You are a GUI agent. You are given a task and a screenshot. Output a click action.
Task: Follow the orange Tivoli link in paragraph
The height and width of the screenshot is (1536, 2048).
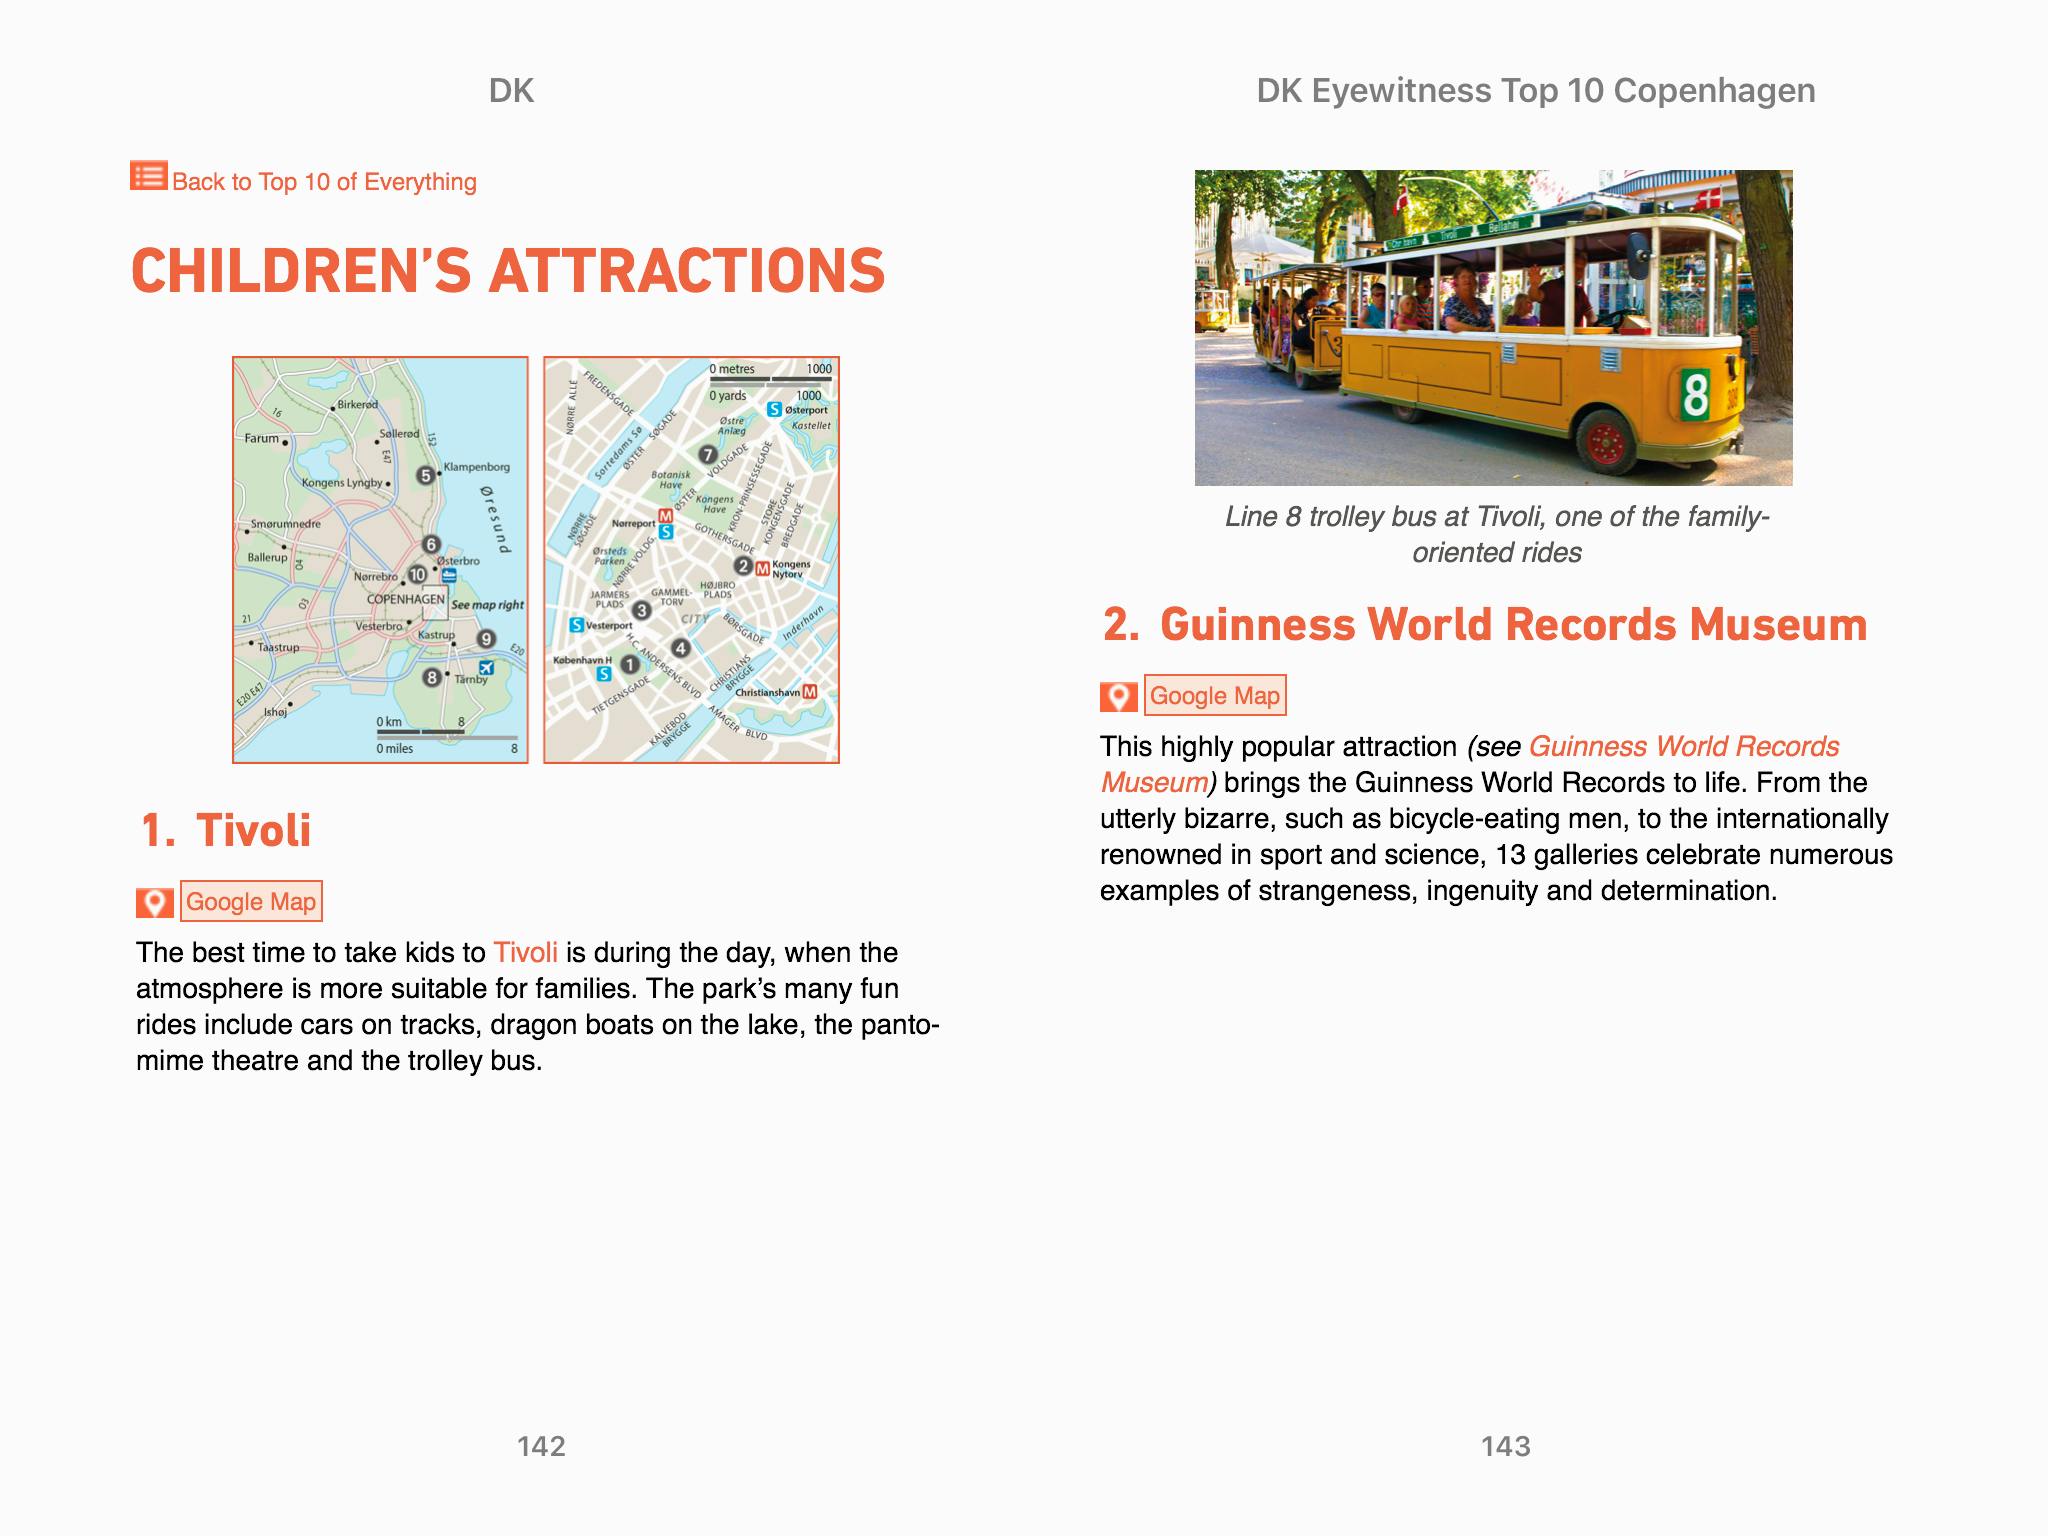coord(525,952)
